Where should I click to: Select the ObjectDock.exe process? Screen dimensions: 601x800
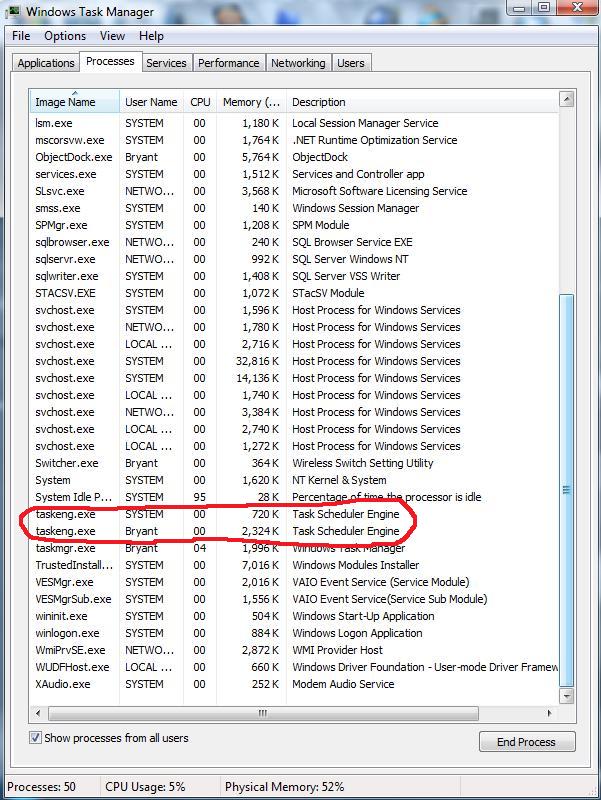[x=294, y=157]
